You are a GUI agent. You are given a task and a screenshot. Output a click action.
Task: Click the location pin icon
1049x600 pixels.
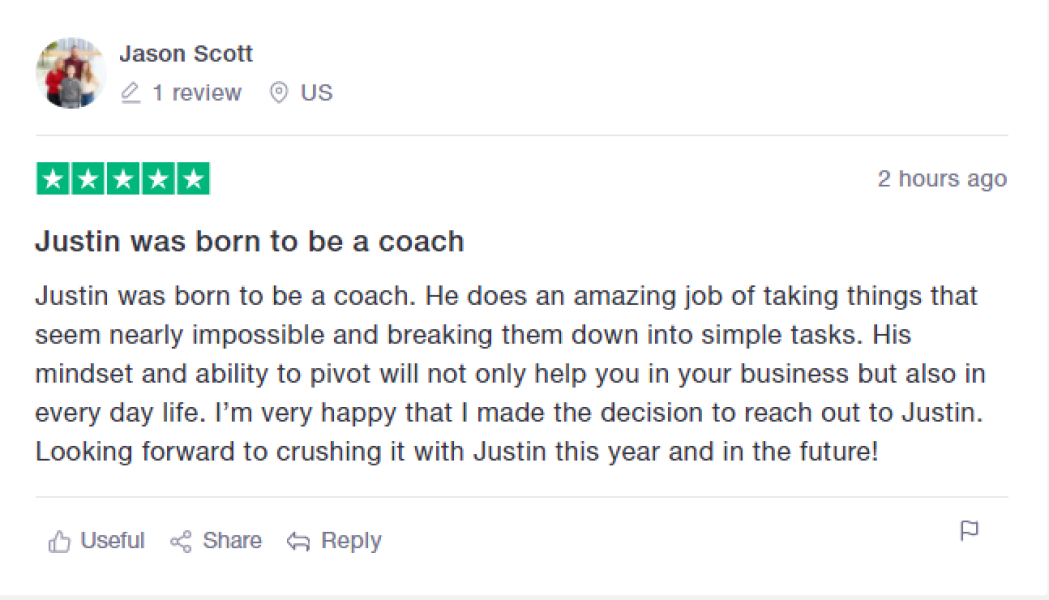[279, 93]
